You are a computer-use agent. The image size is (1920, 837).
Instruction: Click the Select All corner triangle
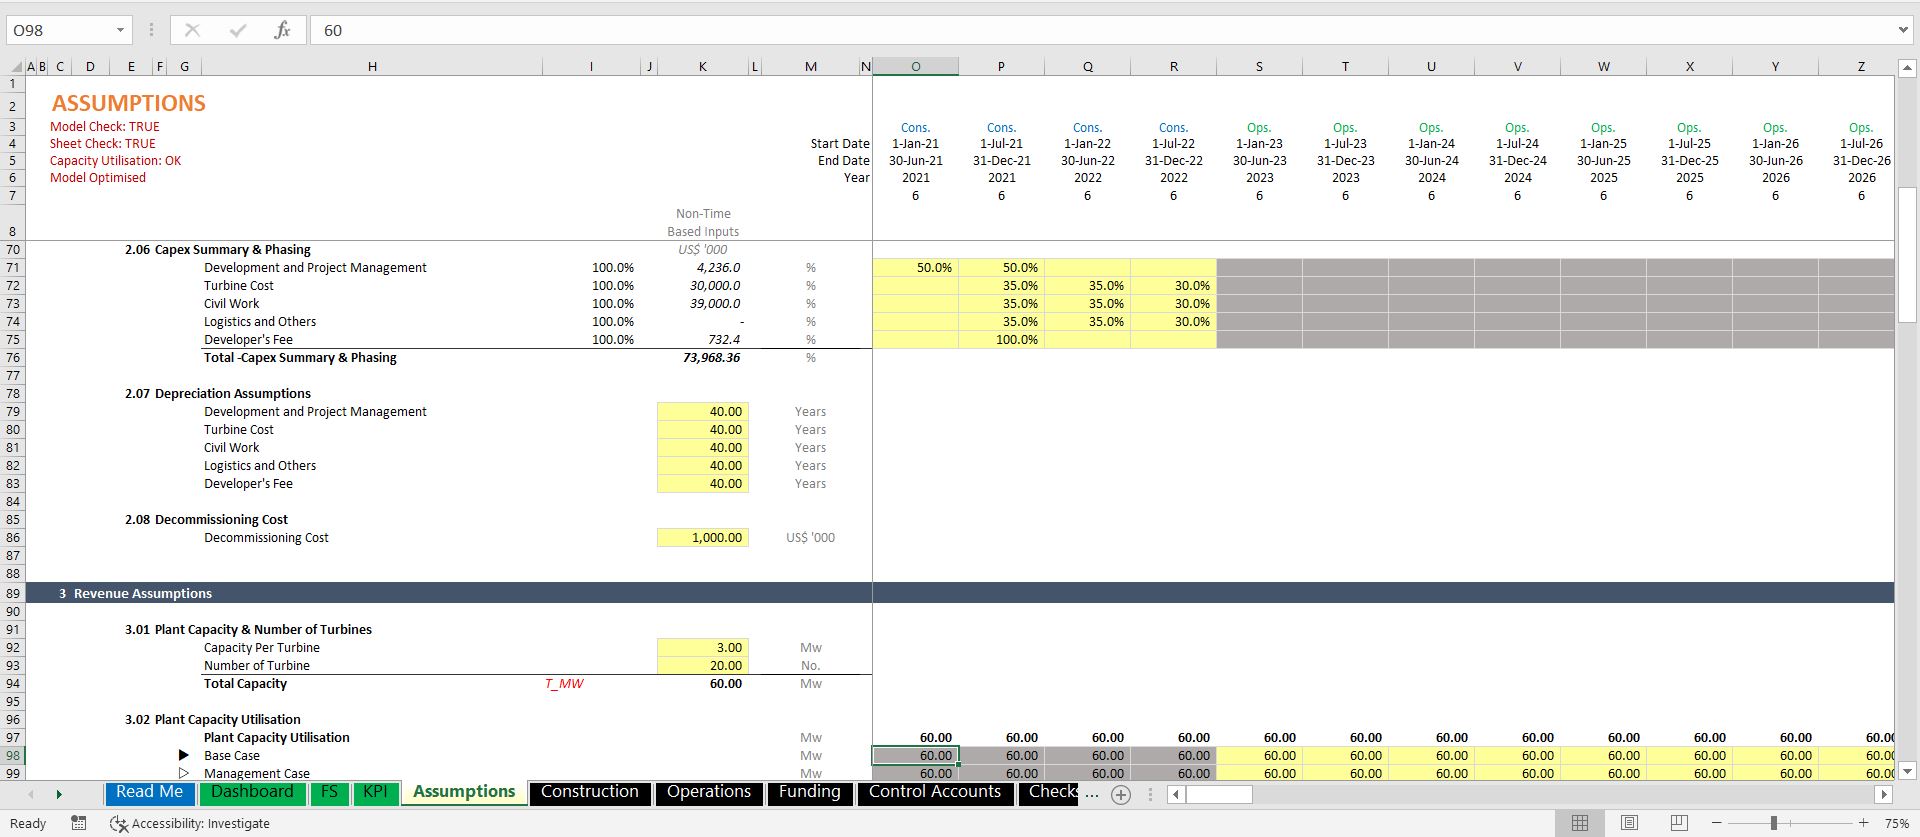16,67
